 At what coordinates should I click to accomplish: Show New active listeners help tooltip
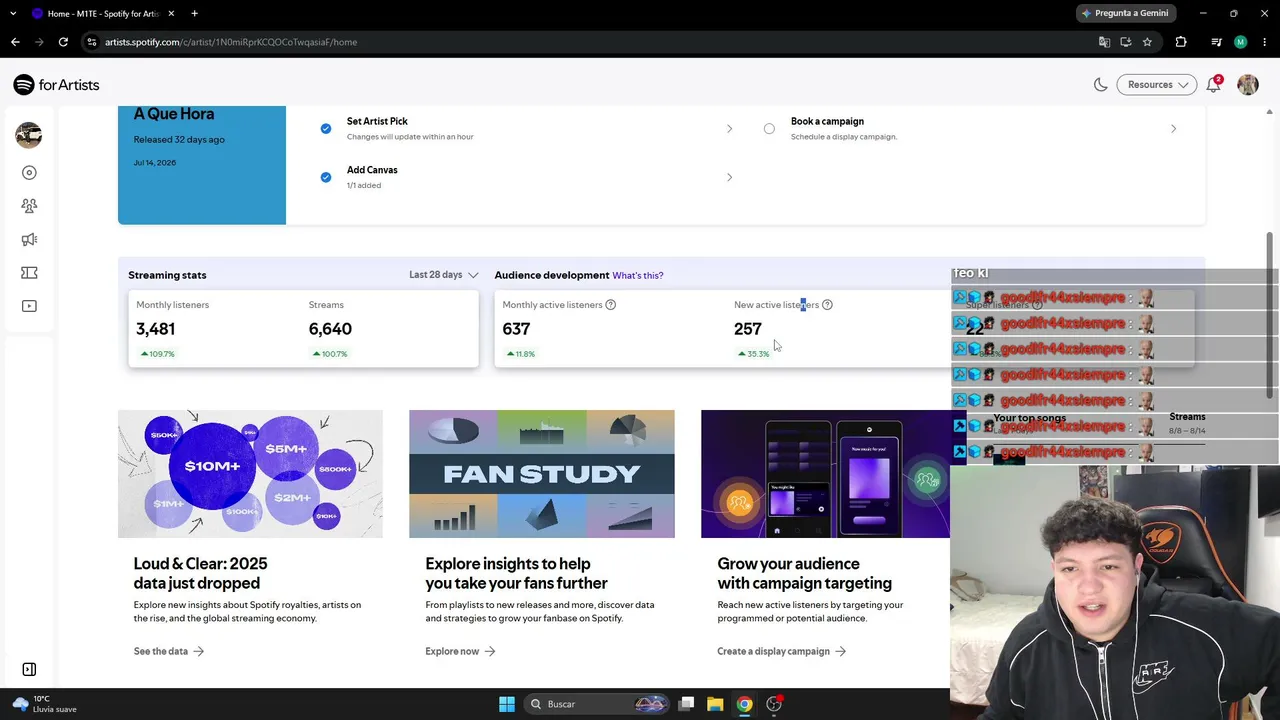pyautogui.click(x=827, y=305)
